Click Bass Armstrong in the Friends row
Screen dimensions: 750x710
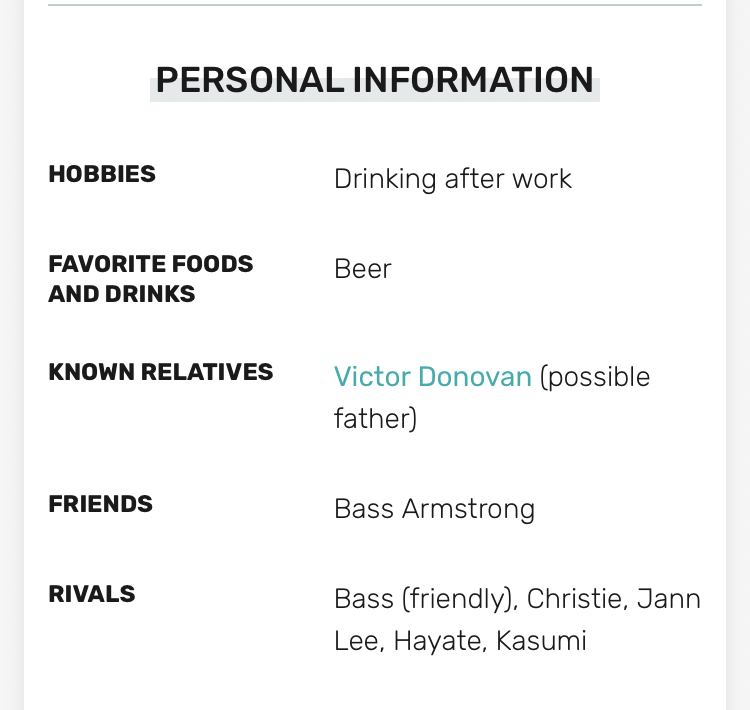point(434,509)
